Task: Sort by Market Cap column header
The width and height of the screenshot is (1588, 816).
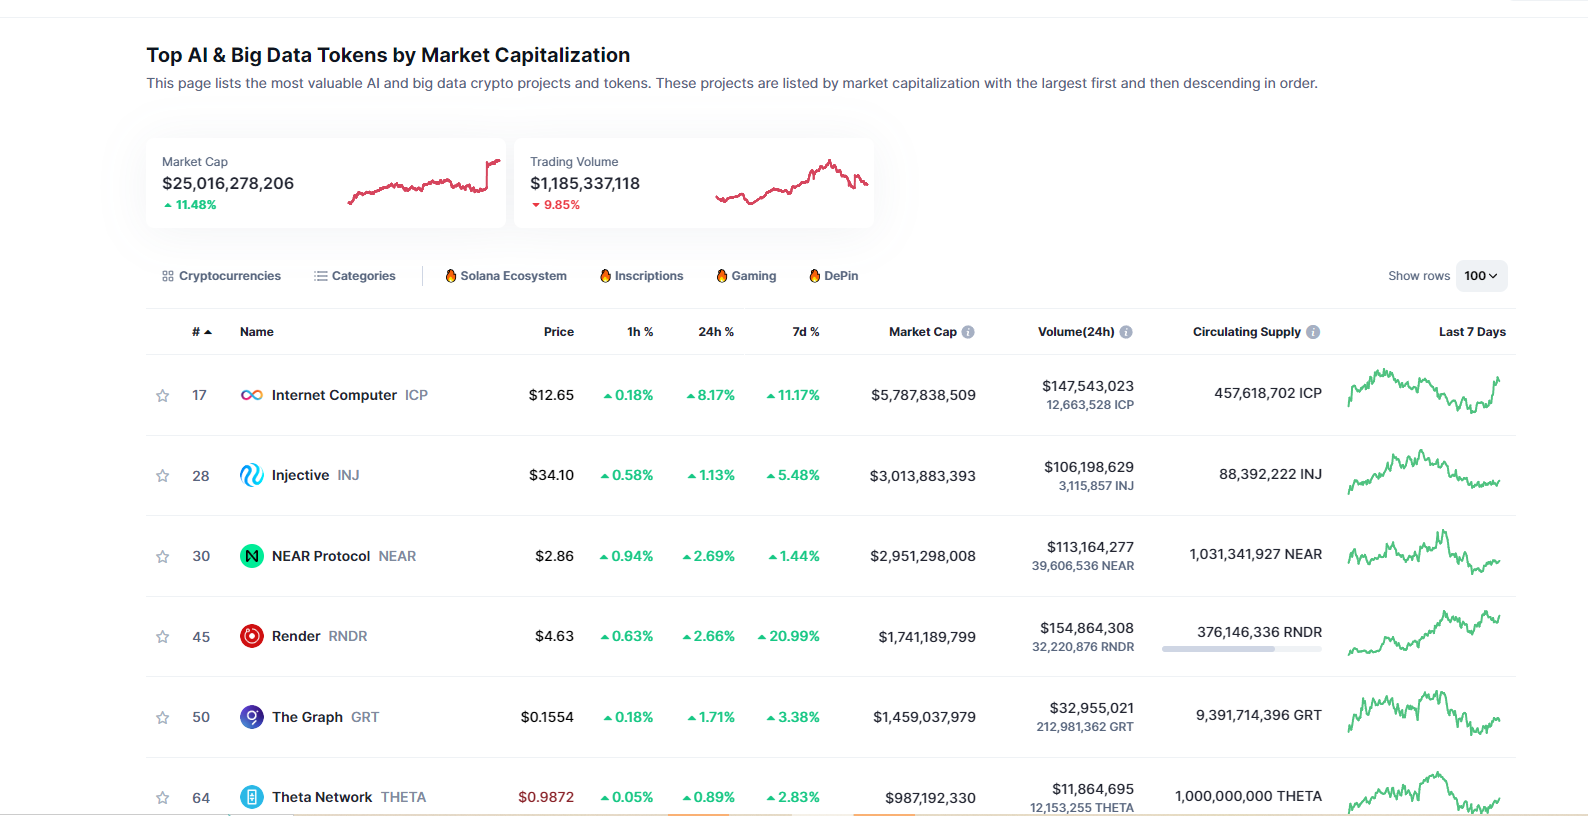Action: (923, 332)
